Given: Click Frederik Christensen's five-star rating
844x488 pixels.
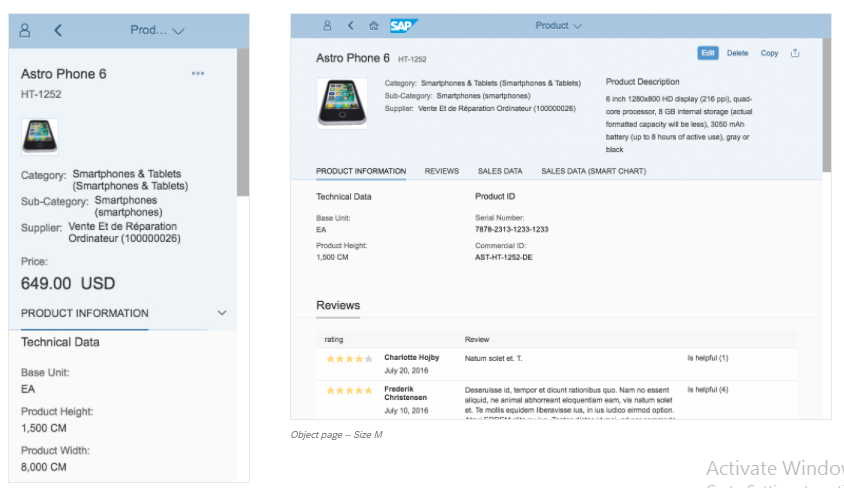Looking at the screenshot, I should click(349, 391).
